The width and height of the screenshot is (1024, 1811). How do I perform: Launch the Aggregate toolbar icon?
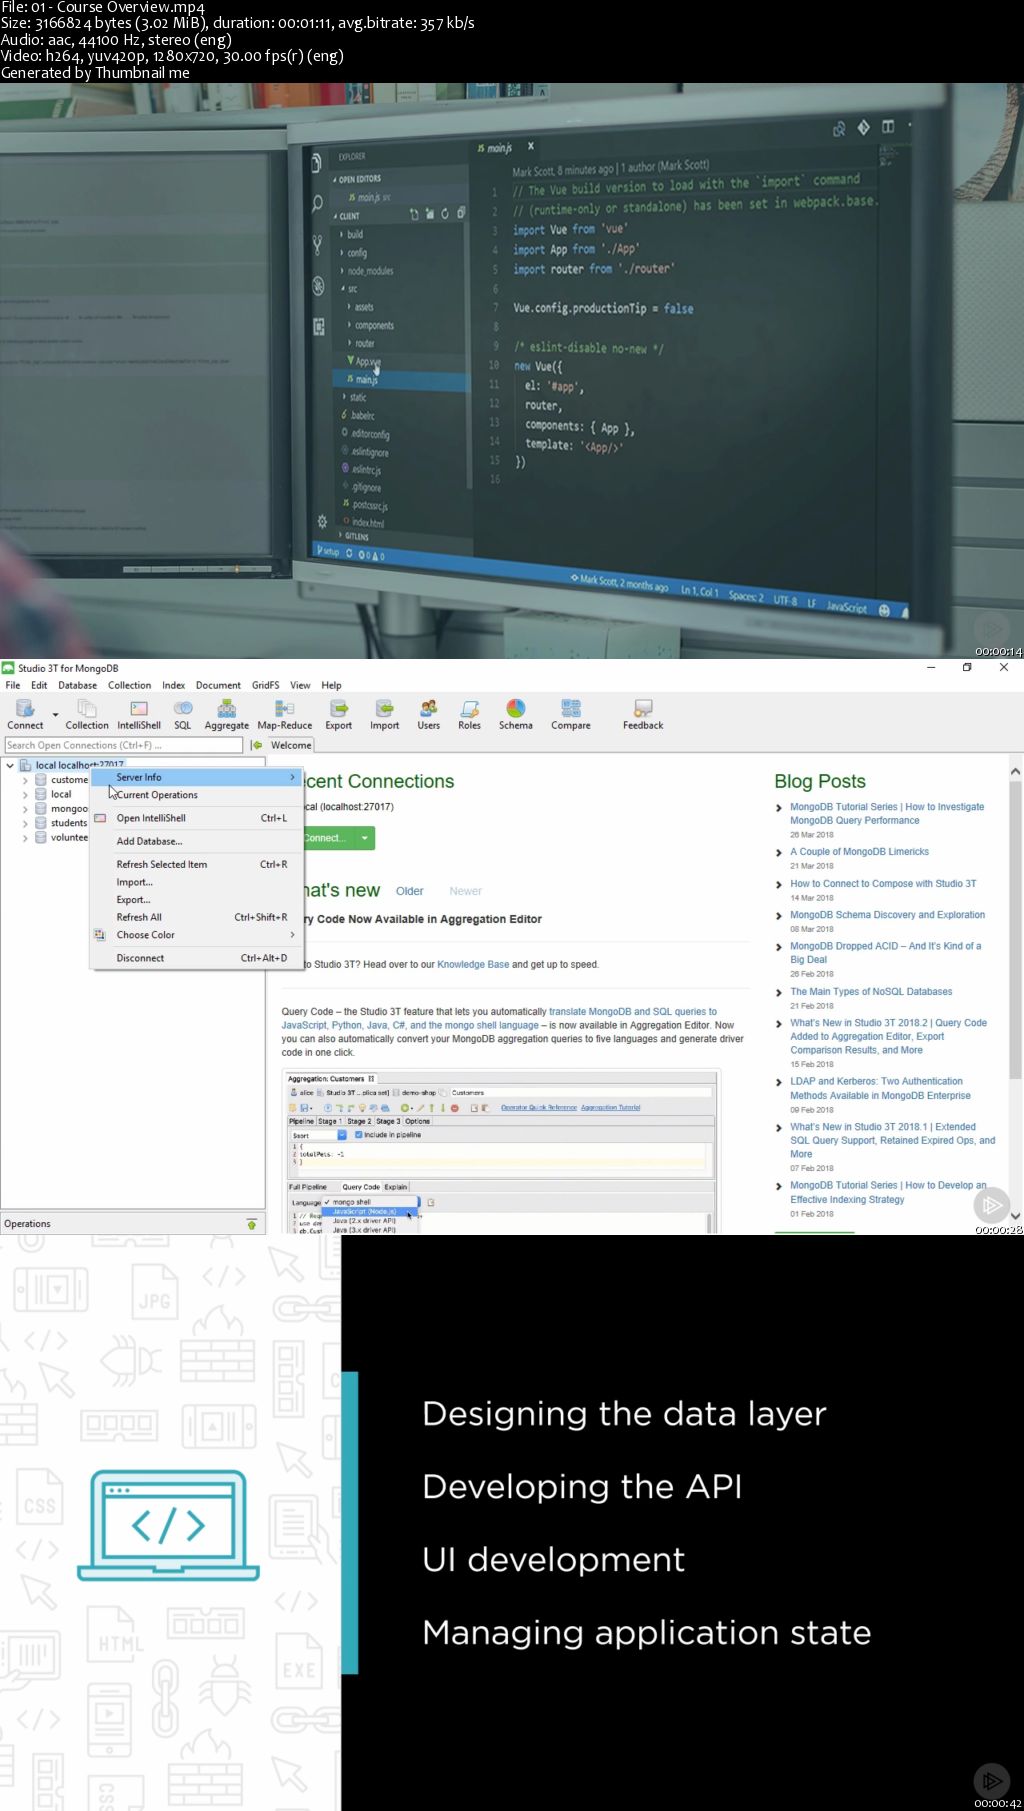[x=227, y=709]
